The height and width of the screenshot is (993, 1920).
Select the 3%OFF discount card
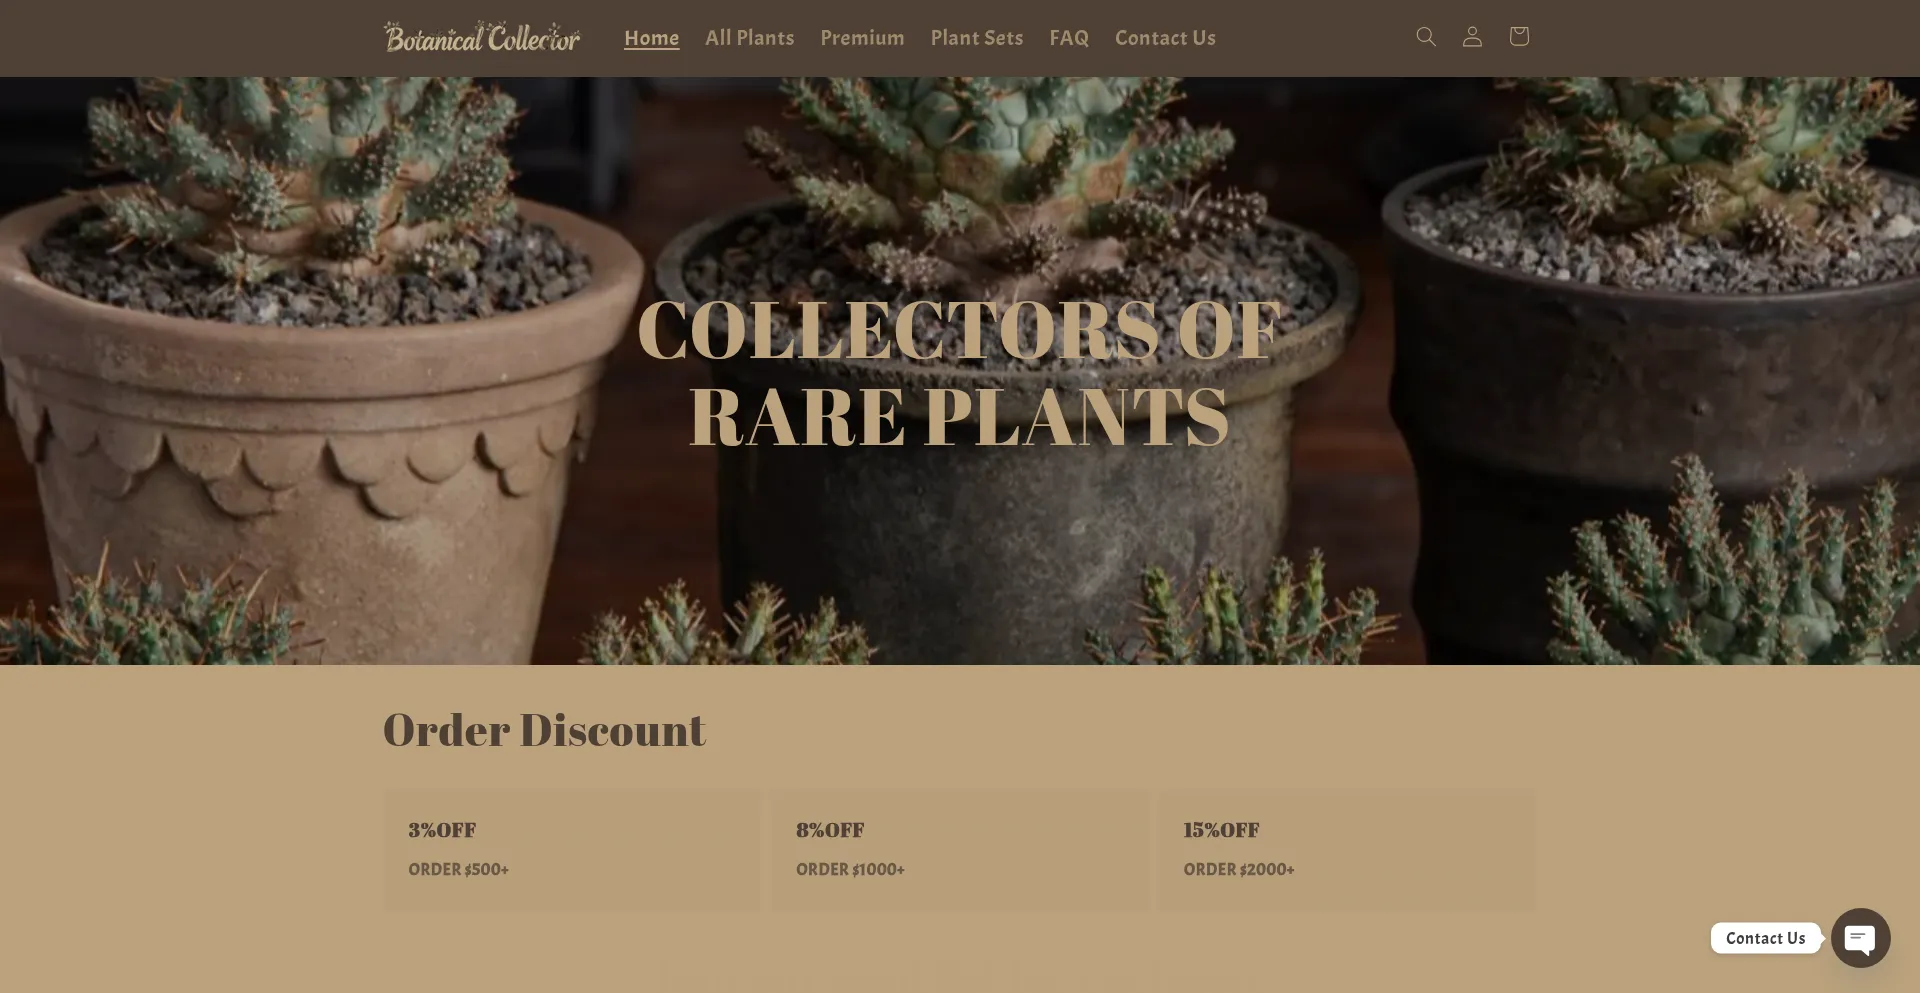click(x=572, y=850)
